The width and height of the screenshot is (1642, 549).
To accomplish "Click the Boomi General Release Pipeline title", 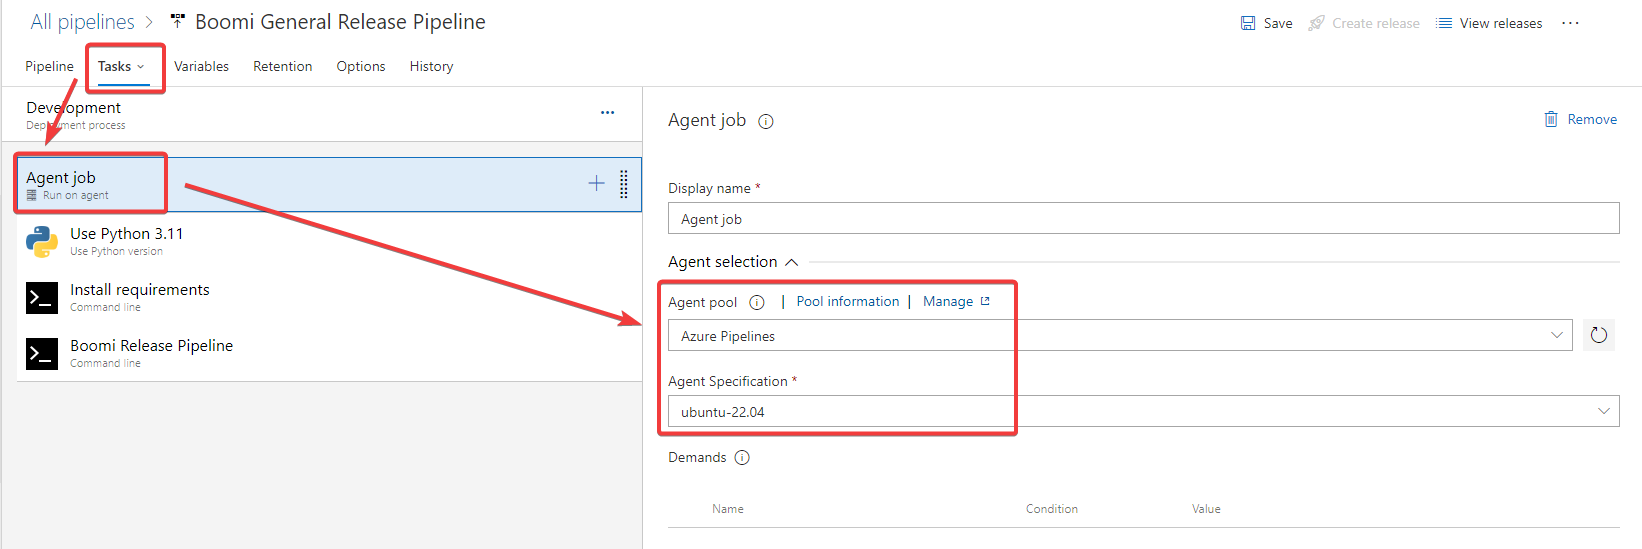I will coord(340,22).
